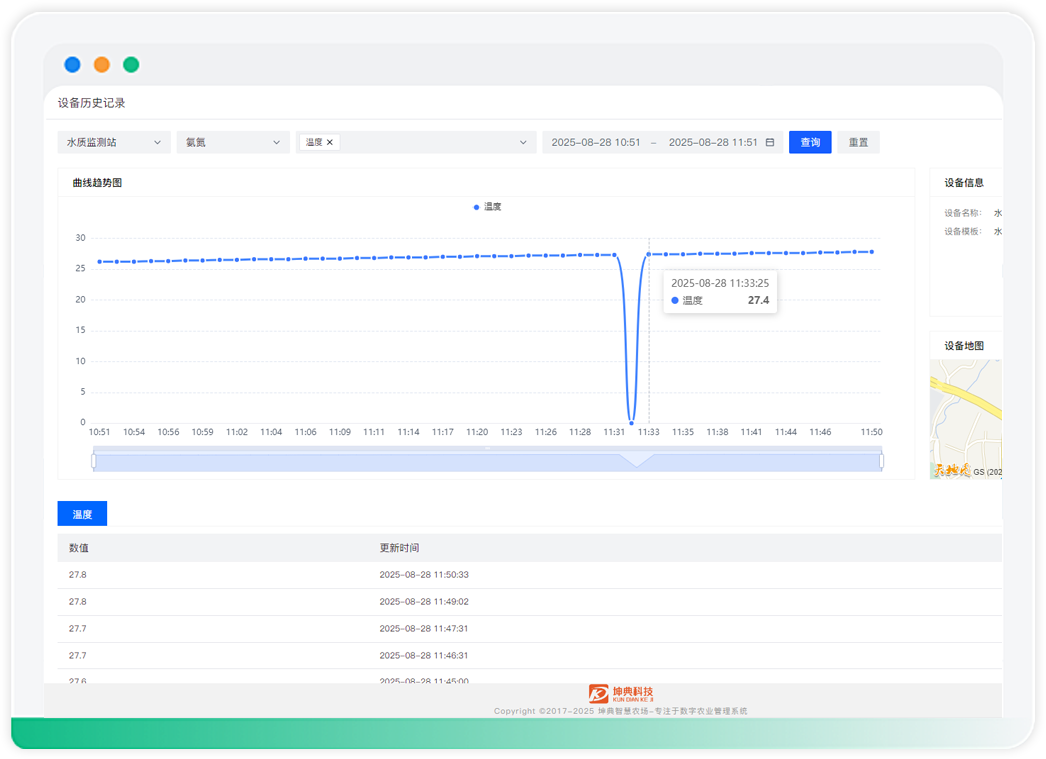1046x759 pixels.
Task: Click the orange circle window dot
Action: [102, 65]
